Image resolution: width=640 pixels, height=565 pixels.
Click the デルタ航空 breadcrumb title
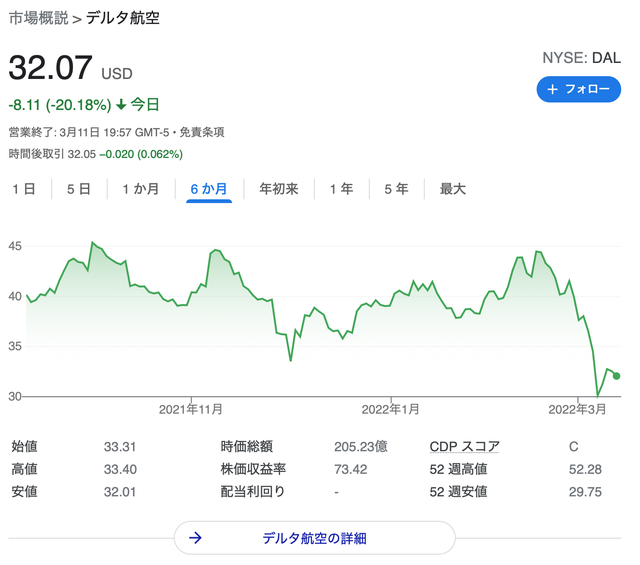122,18
